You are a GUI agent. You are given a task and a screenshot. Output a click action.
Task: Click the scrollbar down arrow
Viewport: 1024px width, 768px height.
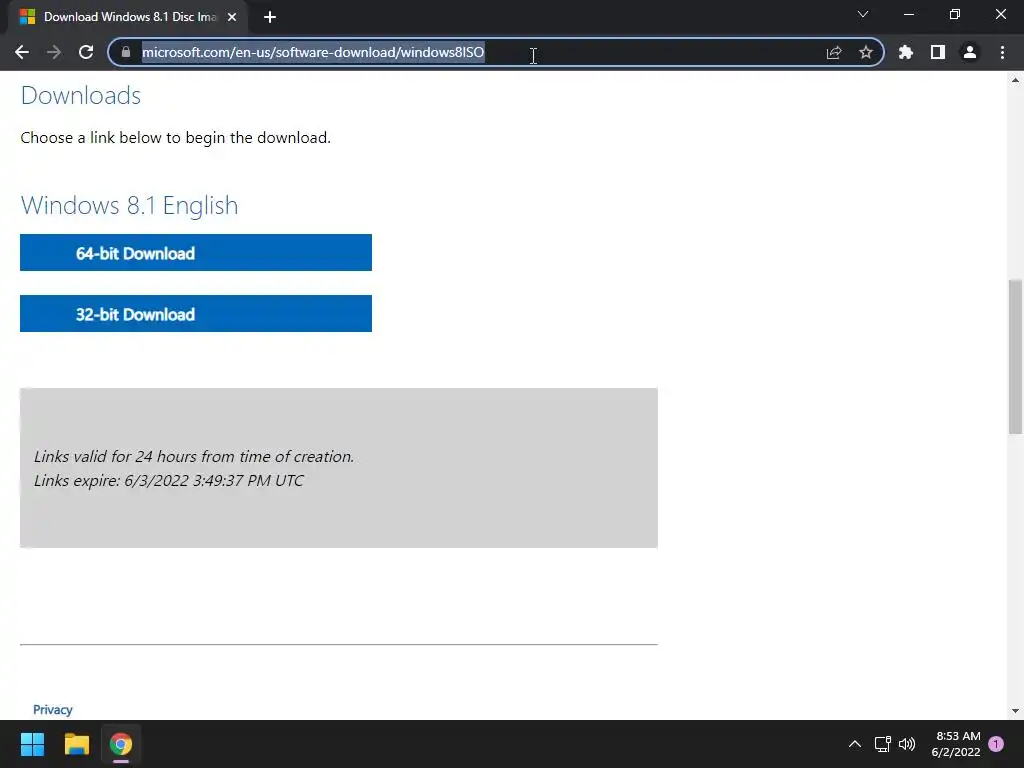pyautogui.click(x=1015, y=711)
